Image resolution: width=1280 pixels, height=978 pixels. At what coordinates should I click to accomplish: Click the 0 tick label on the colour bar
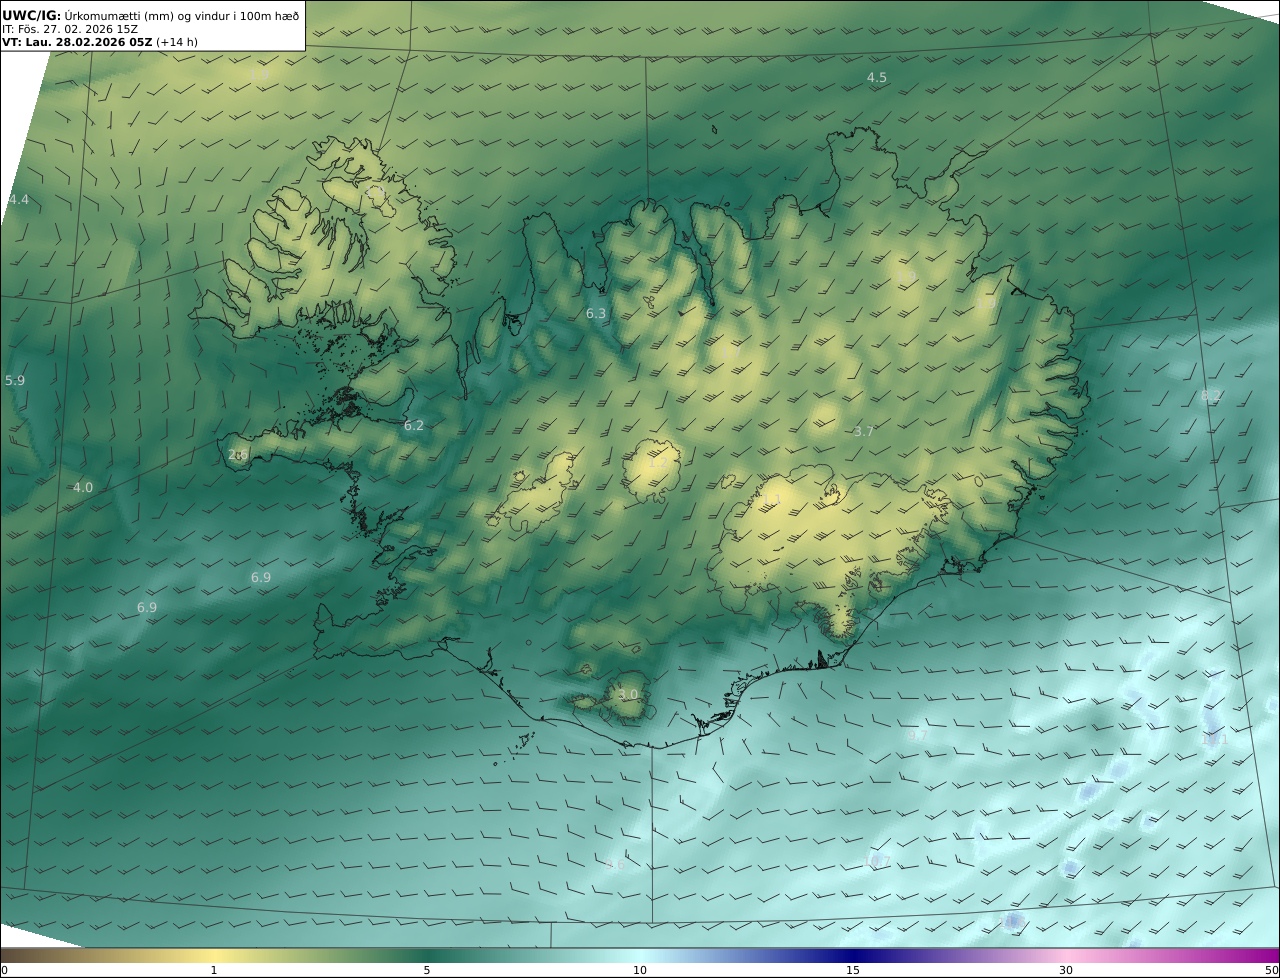pyautogui.click(x=4, y=970)
